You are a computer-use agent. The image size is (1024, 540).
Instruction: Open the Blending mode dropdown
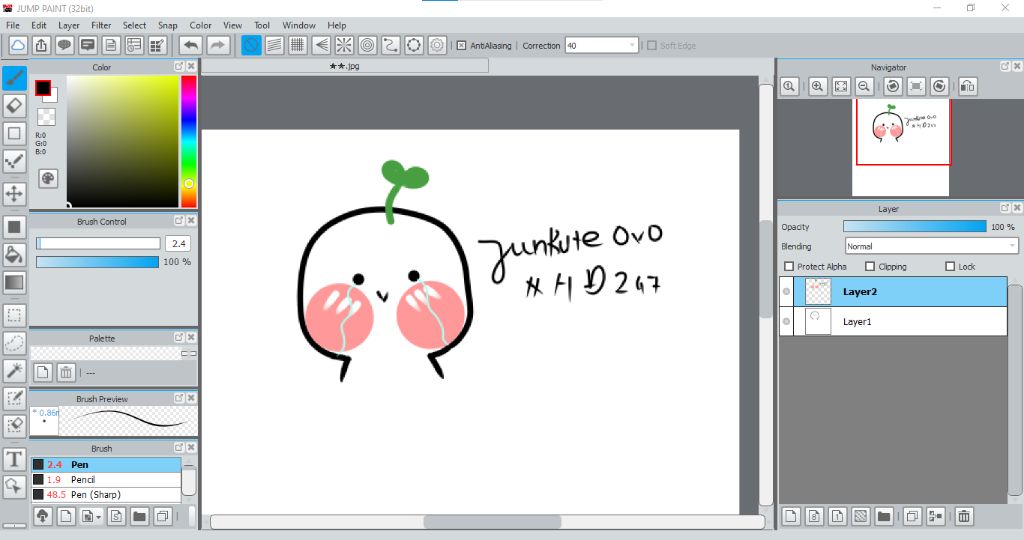(x=1012, y=246)
